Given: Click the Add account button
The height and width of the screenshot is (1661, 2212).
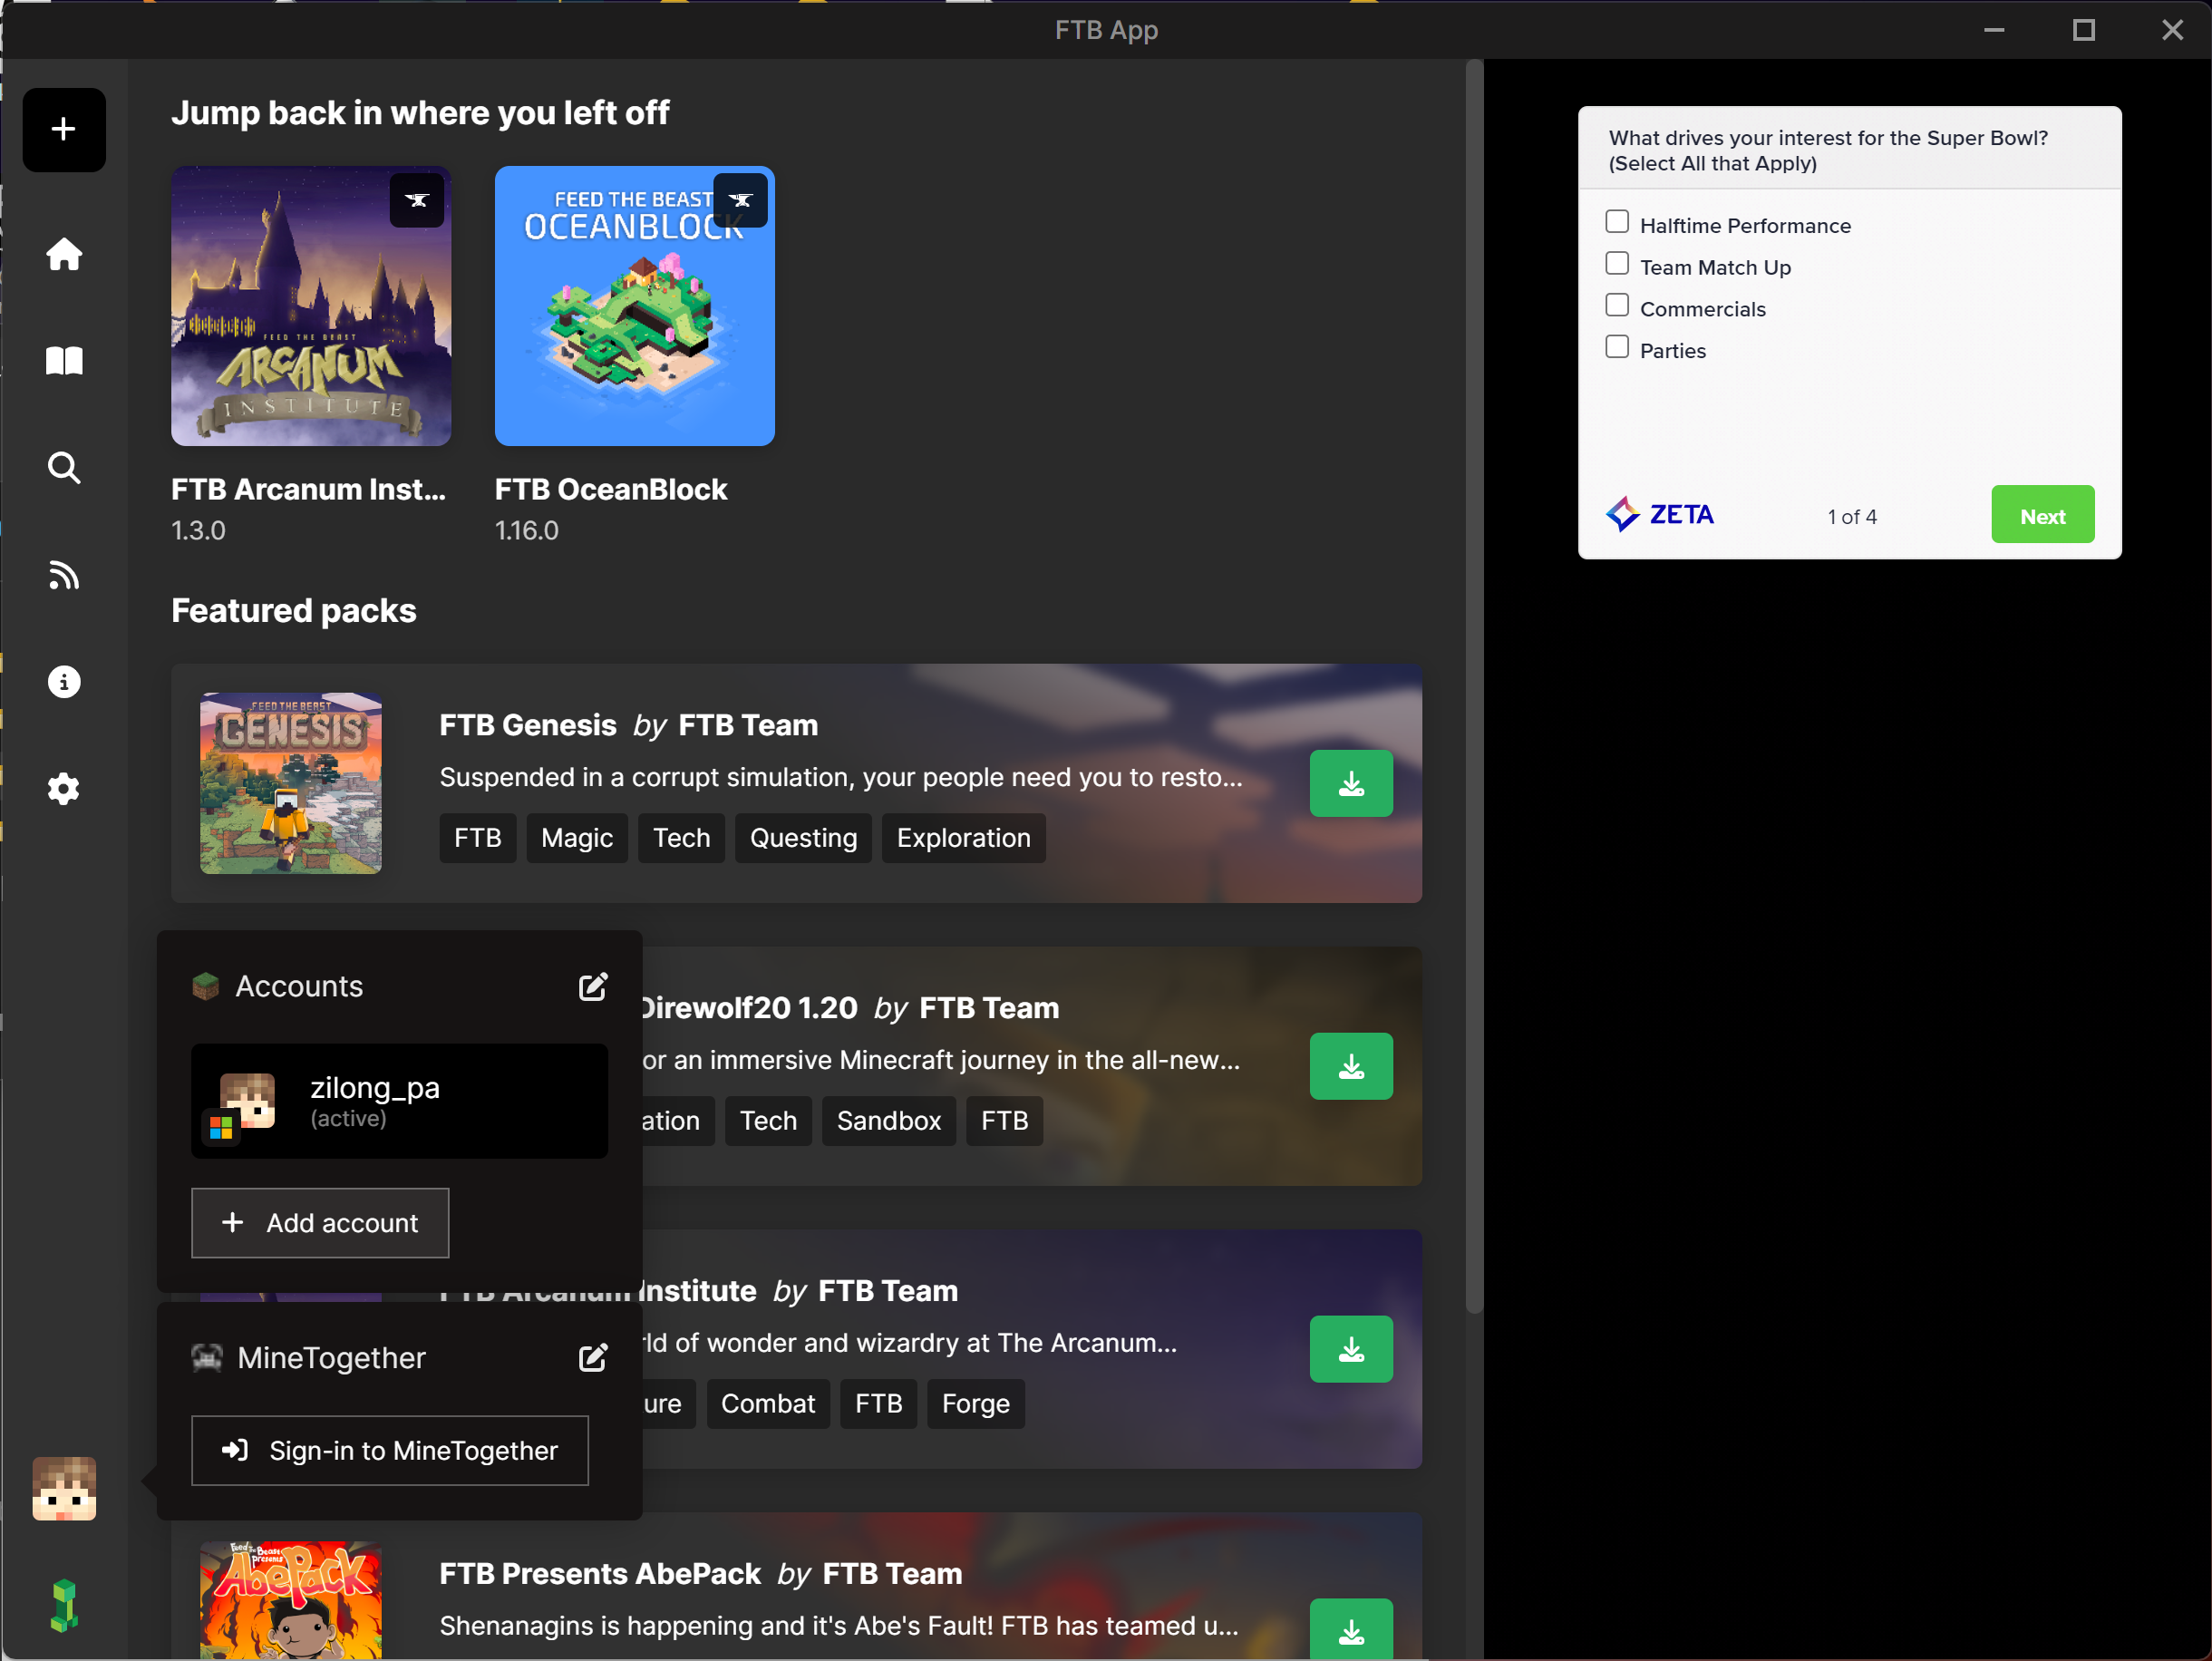Looking at the screenshot, I should [x=320, y=1223].
